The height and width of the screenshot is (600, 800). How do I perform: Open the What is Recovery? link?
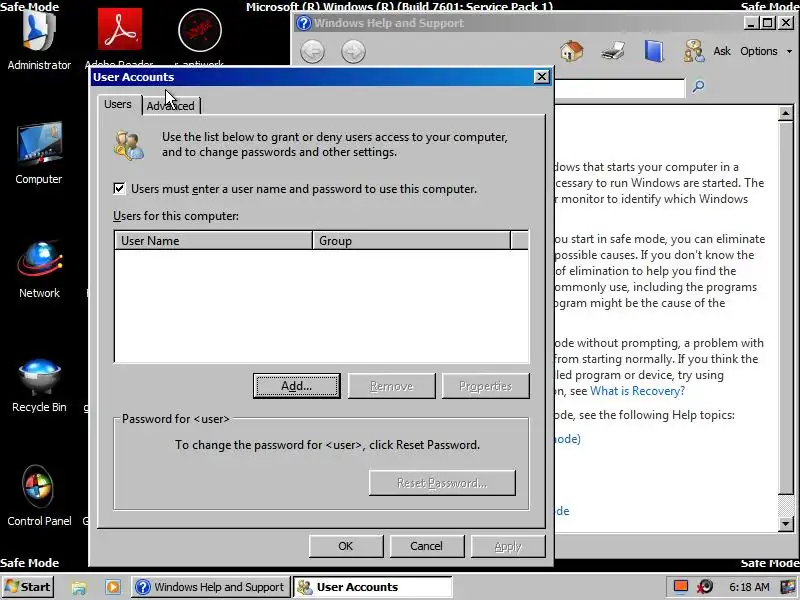coord(637,391)
